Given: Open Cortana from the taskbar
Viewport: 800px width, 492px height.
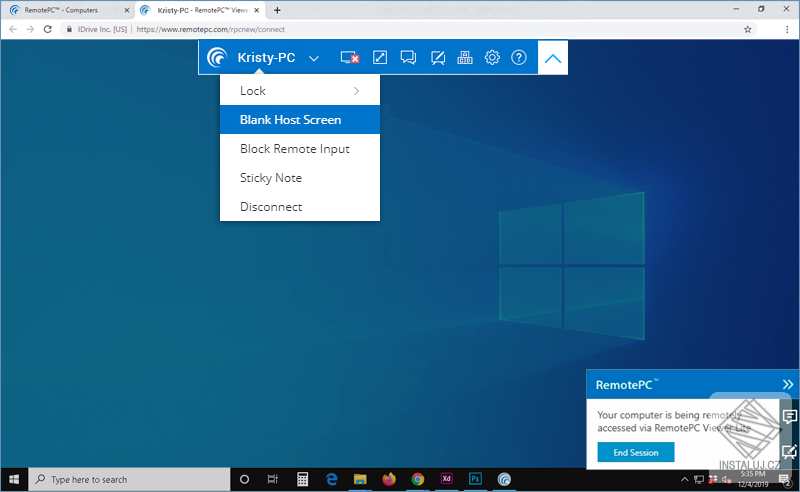Looking at the screenshot, I should (x=244, y=479).
